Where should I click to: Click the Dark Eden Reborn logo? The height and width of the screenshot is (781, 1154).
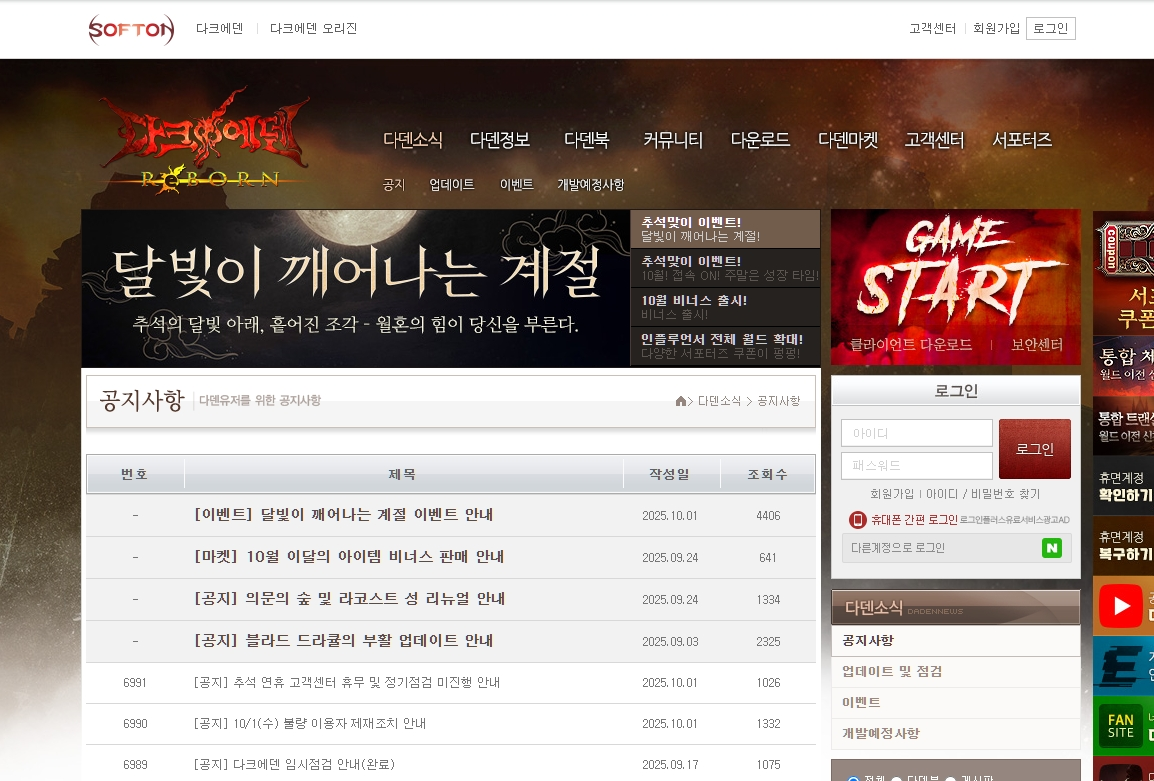(205, 141)
